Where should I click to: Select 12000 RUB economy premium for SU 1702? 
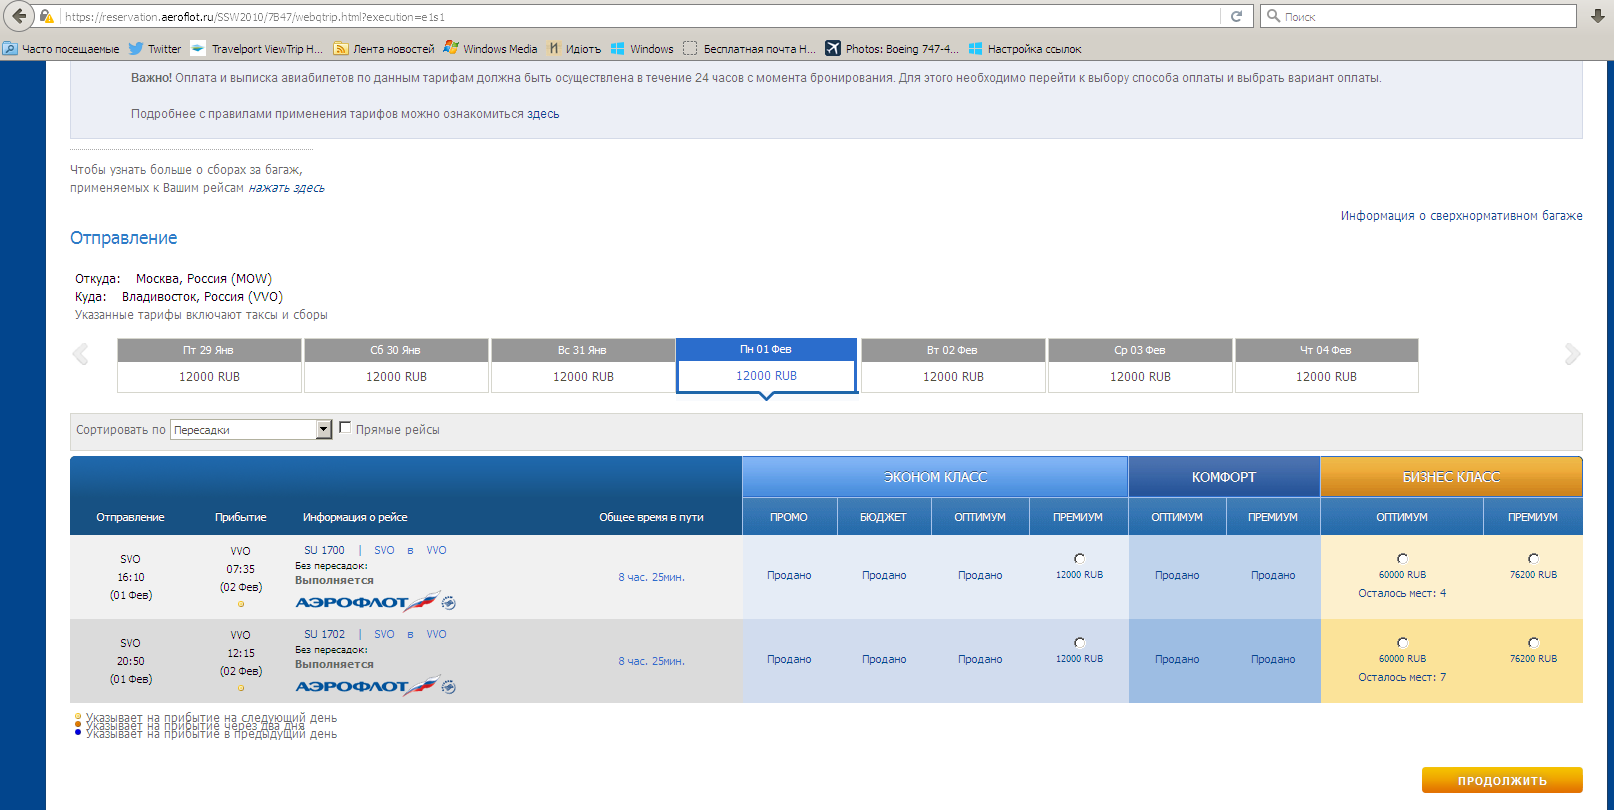[x=1079, y=642]
